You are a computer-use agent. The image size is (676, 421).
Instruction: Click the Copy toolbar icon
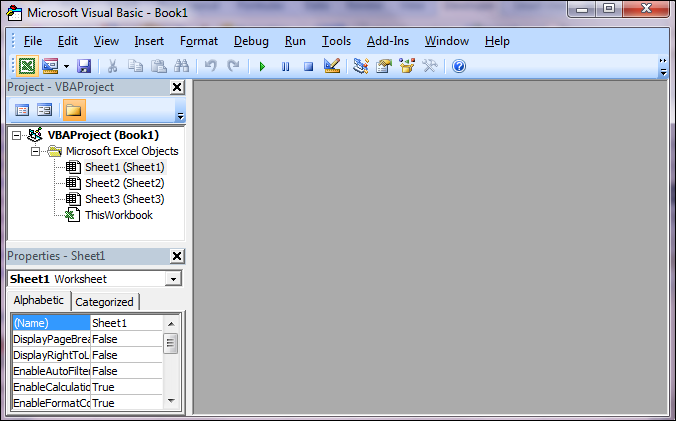135,66
